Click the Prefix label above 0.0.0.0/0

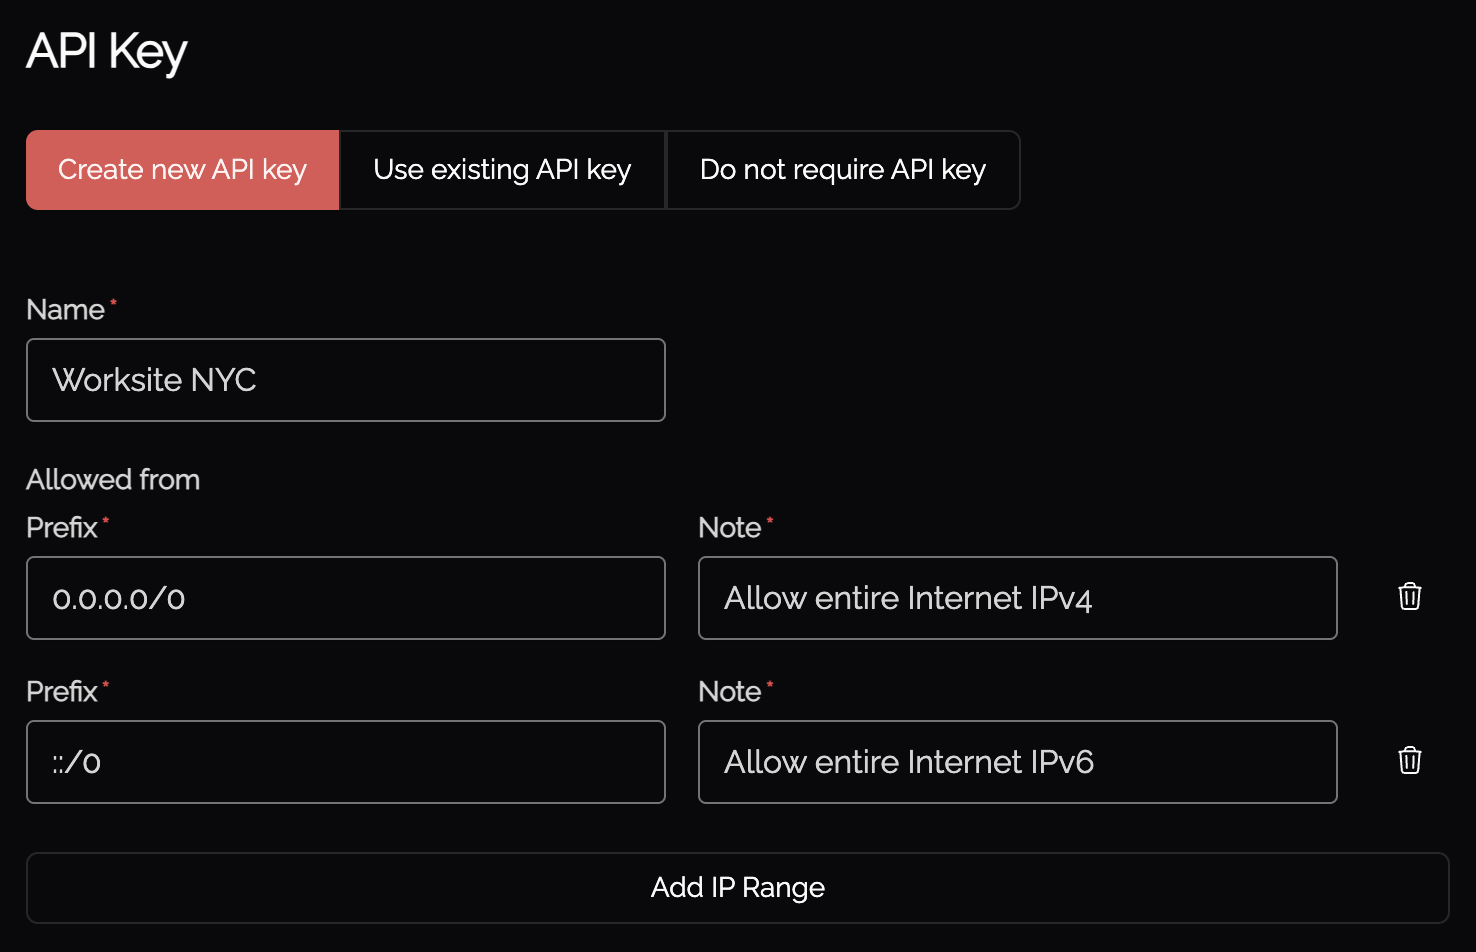pyautogui.click(x=62, y=528)
